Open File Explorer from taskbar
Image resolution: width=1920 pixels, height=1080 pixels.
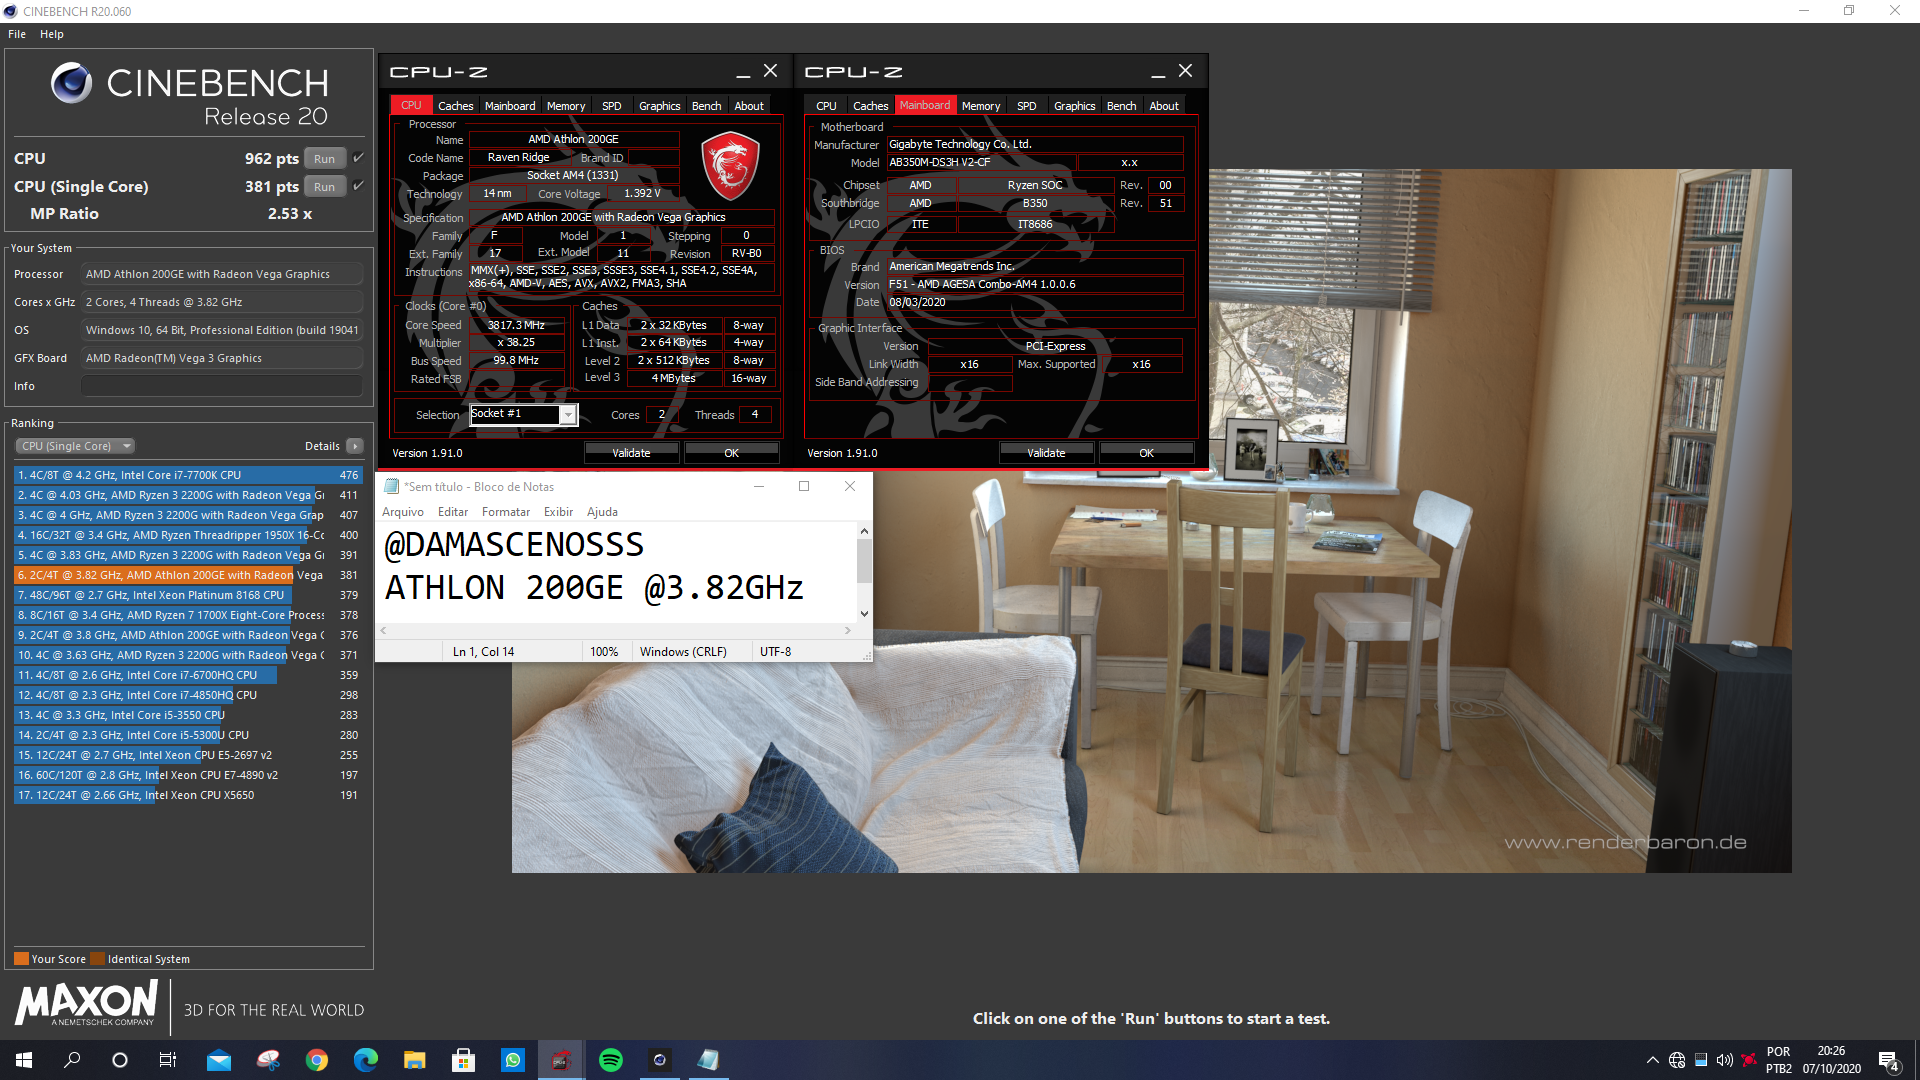415,1060
